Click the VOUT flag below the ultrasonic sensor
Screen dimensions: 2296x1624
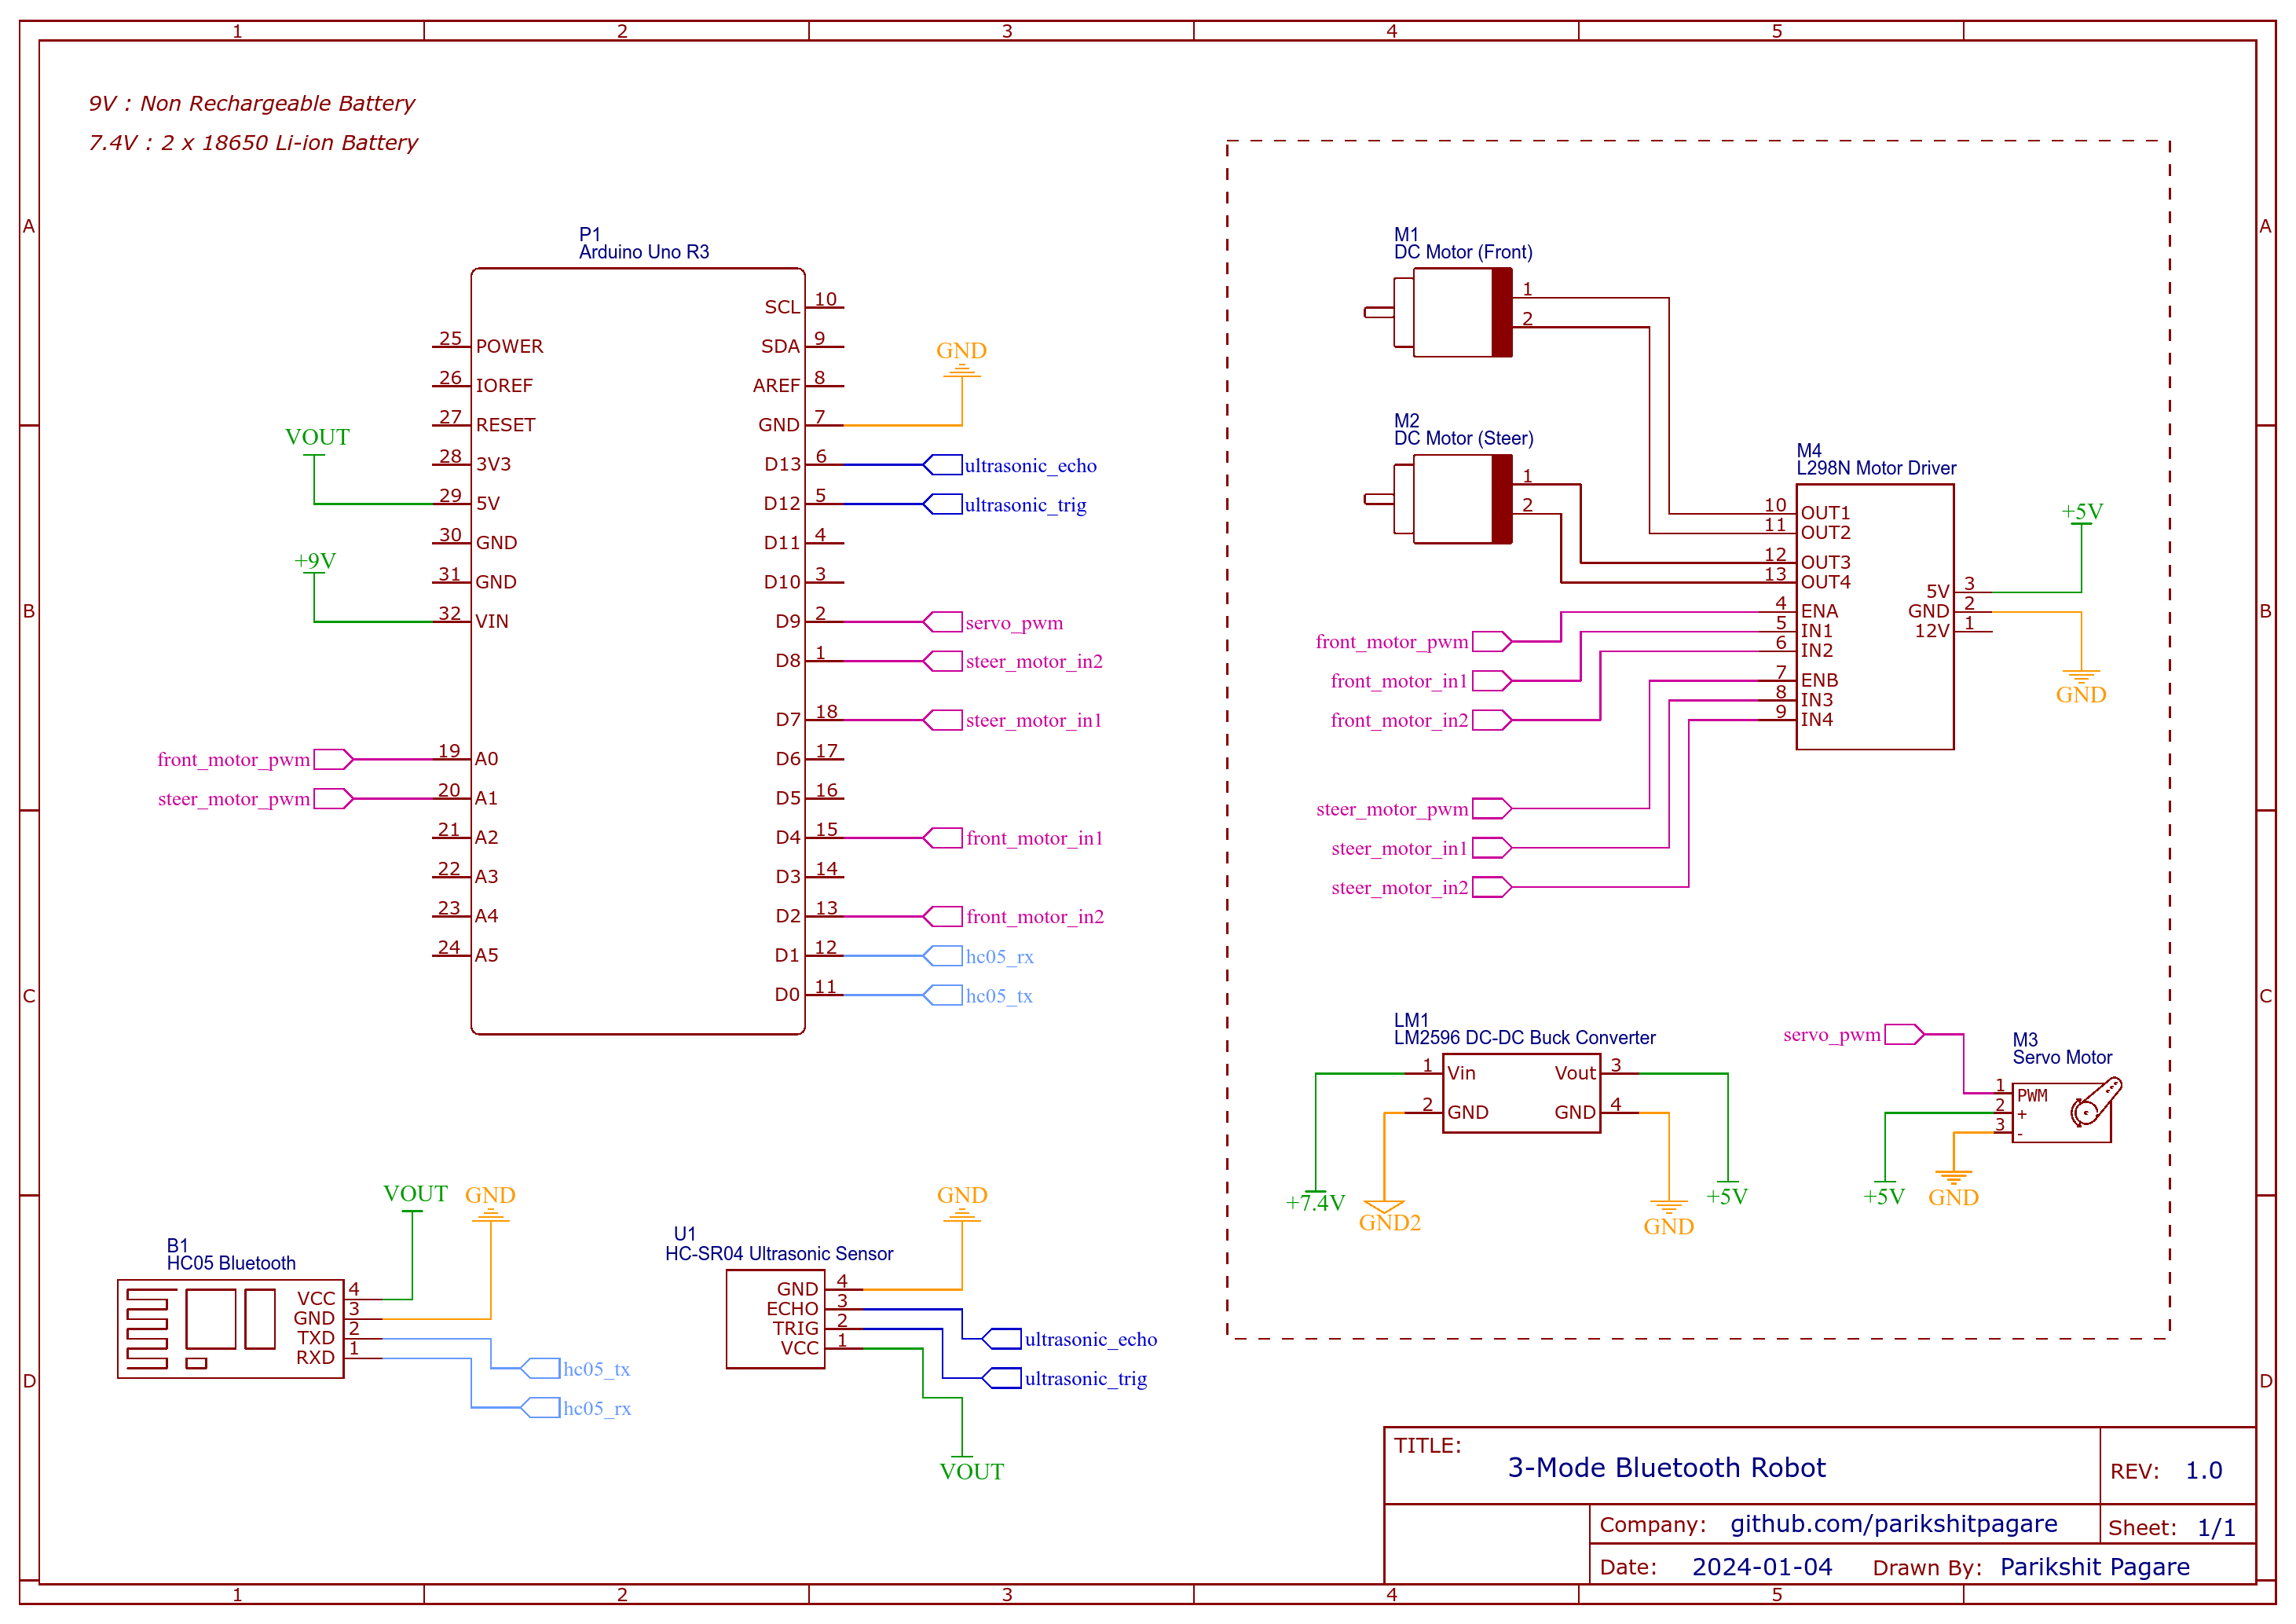tap(971, 1467)
